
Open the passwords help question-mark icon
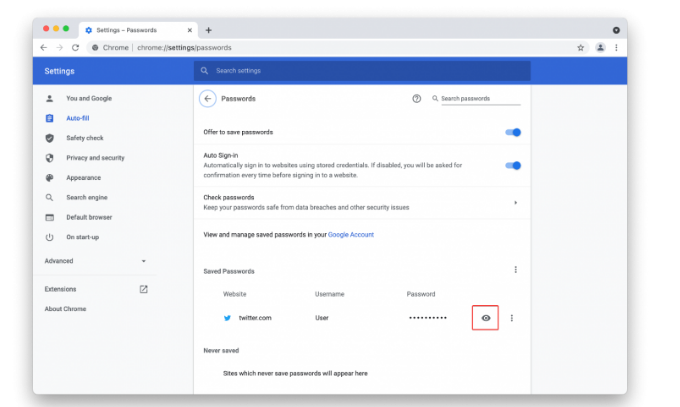tap(416, 99)
